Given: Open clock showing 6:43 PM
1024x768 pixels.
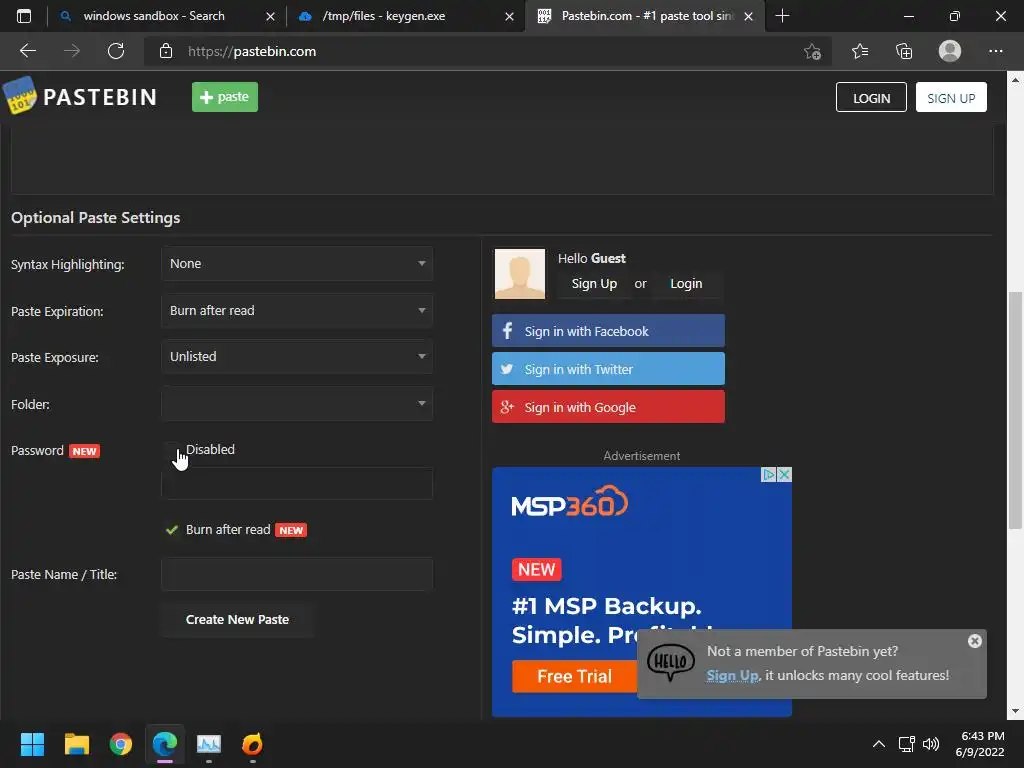Looking at the screenshot, I should [980, 744].
